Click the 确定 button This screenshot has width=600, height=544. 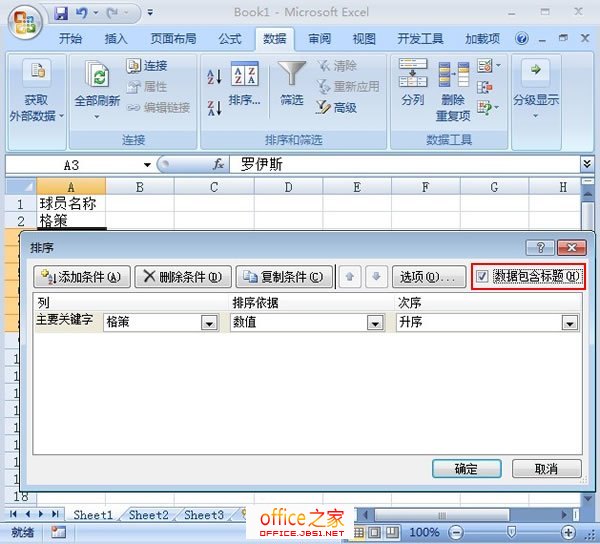pos(466,468)
